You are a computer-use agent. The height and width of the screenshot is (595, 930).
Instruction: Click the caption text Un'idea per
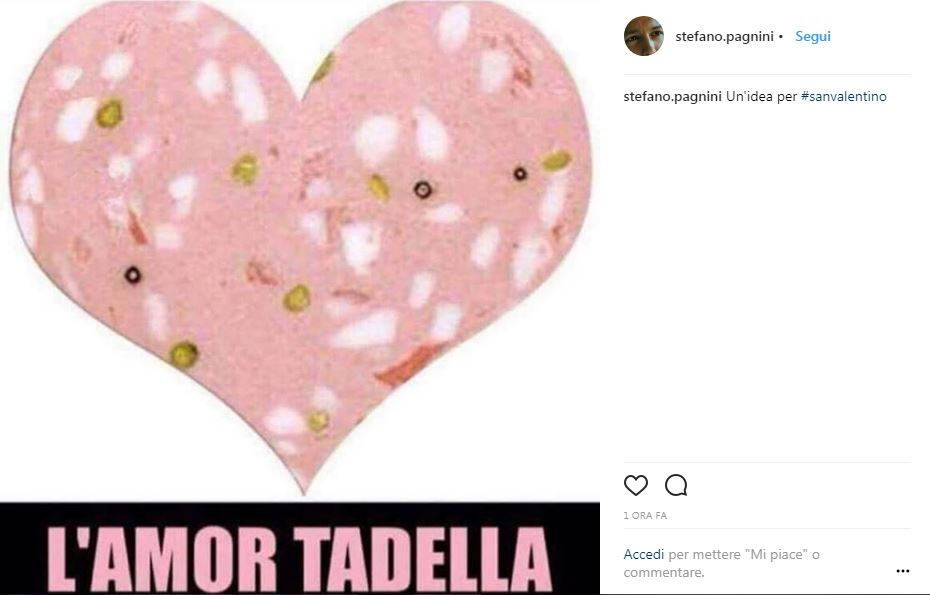[762, 96]
